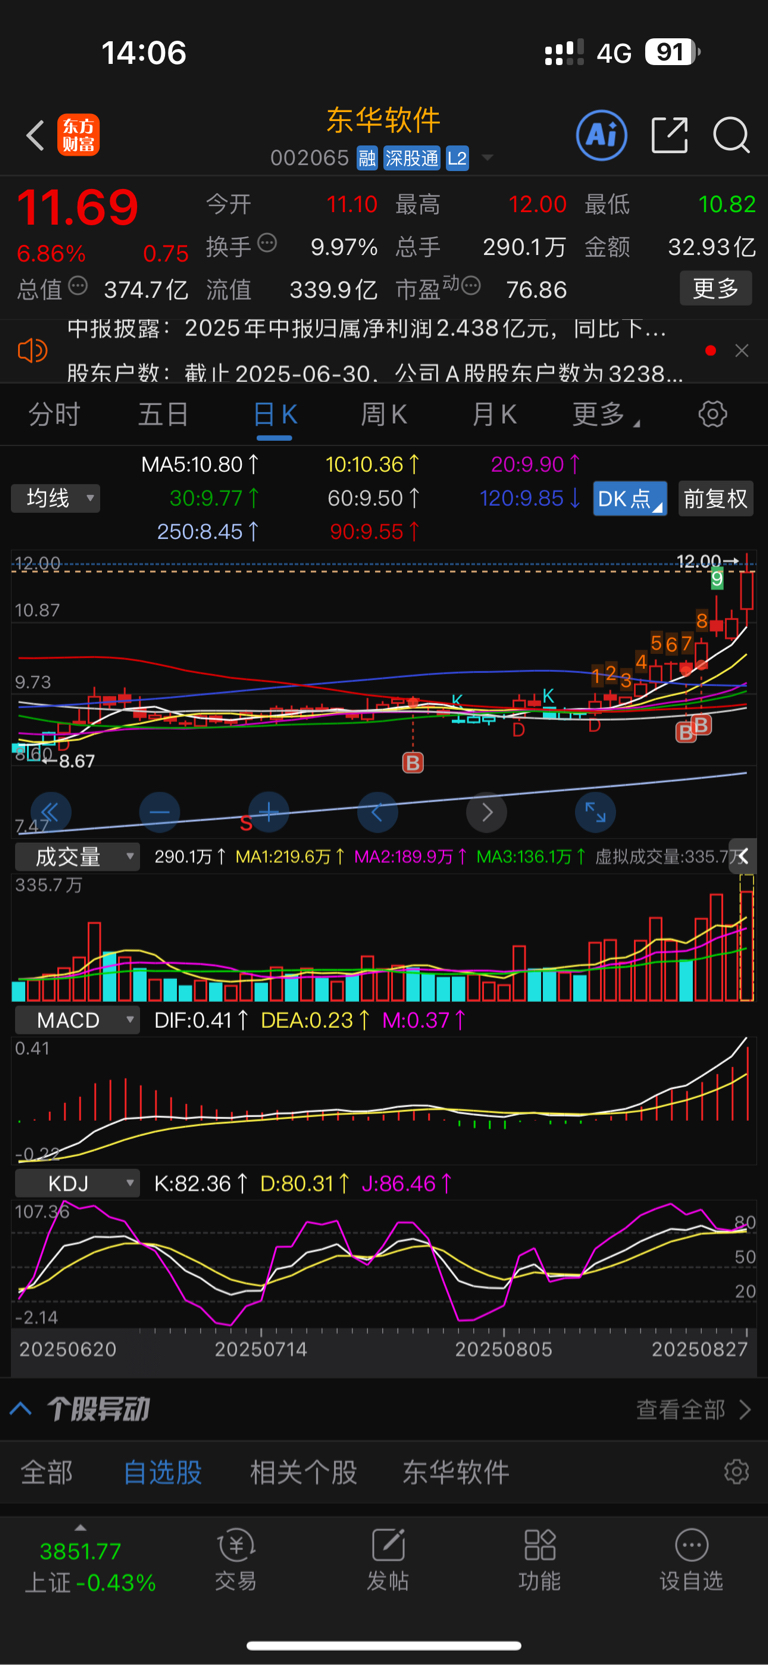Tap the lowest red B marker on K-line chart
768x1665 pixels.
click(413, 763)
